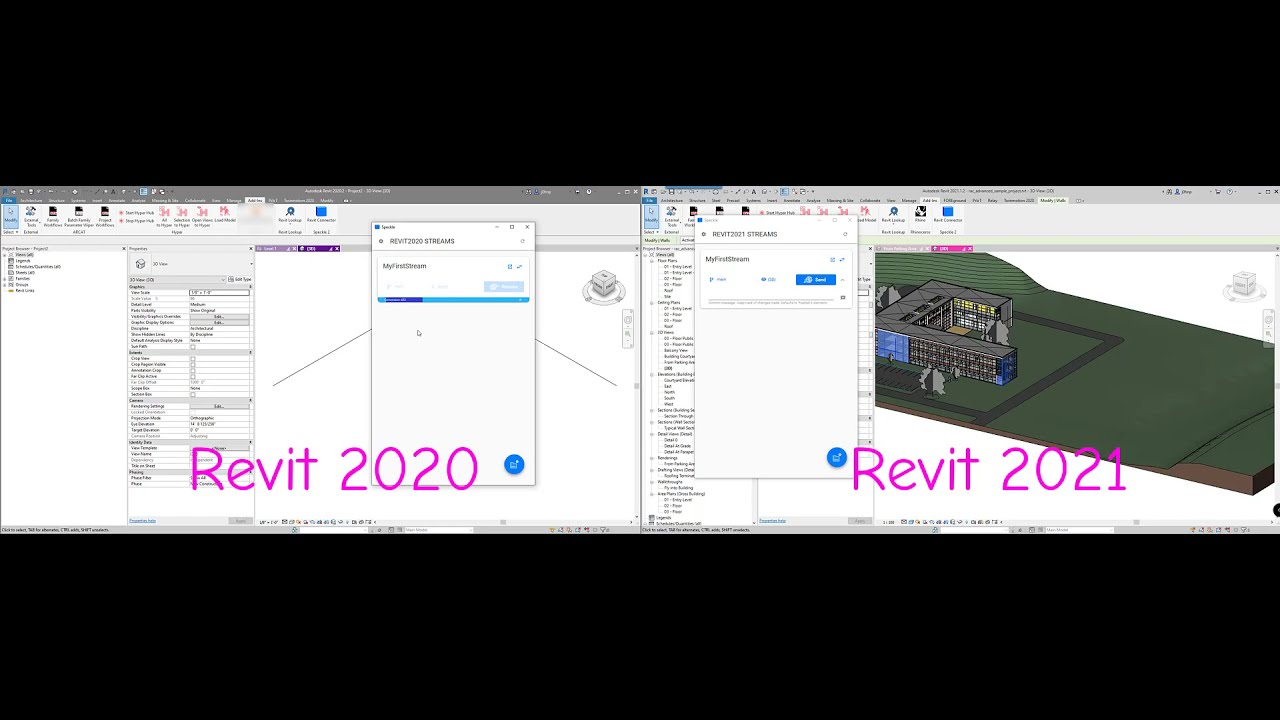Viewport: 1280px width, 720px height.
Task: Refresh the REVIT2020 STREAMS list
Action: (522, 241)
